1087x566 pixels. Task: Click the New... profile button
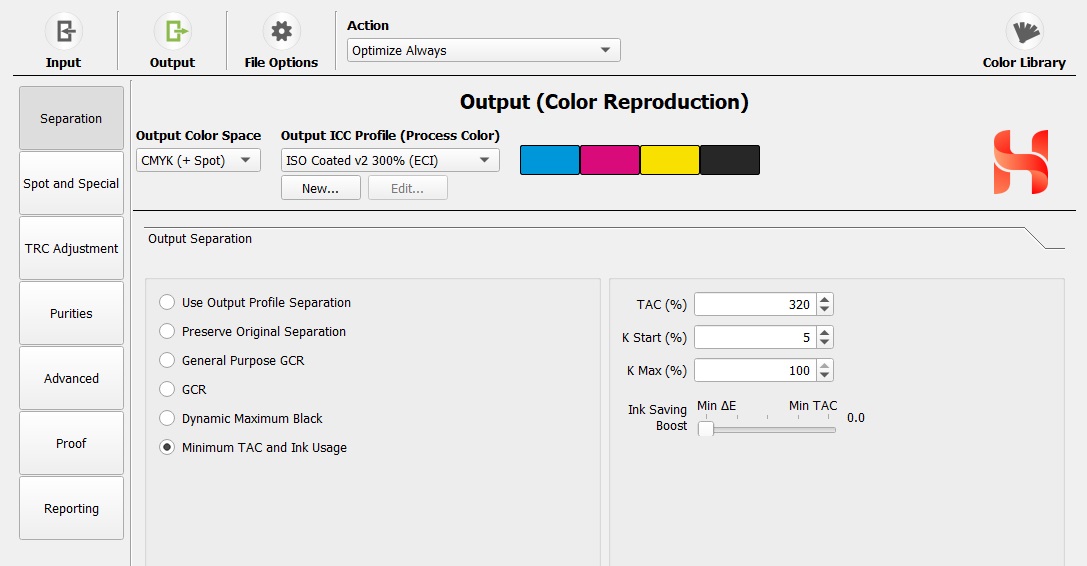pos(321,188)
